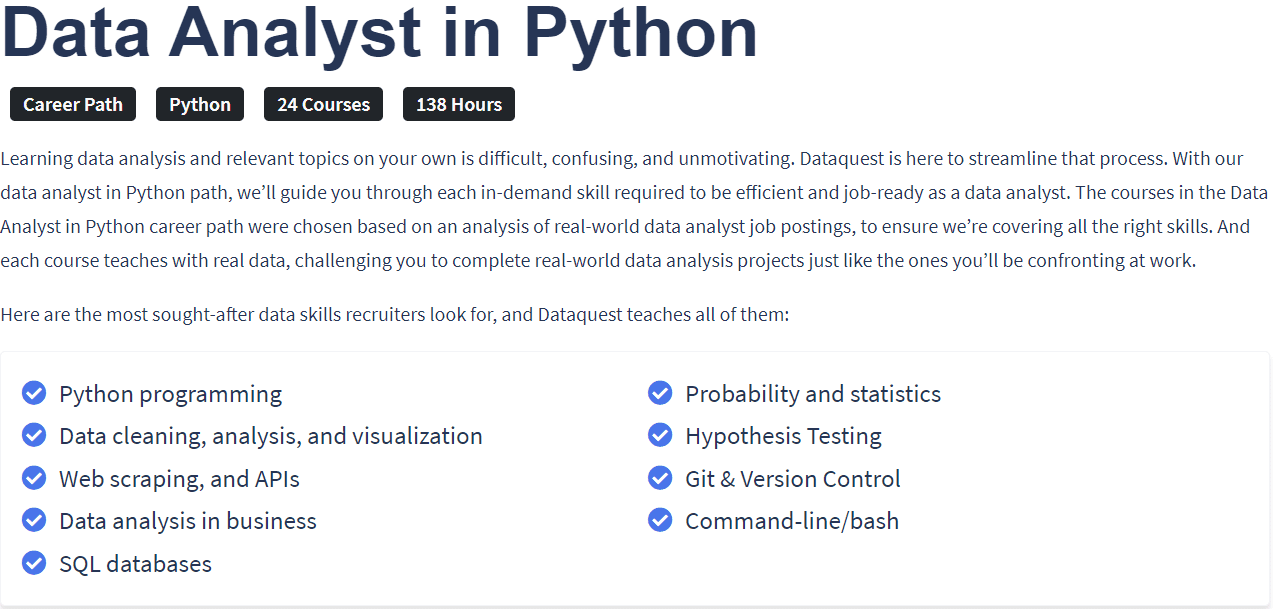Click the checkmark icon beside Python programming

[34, 393]
